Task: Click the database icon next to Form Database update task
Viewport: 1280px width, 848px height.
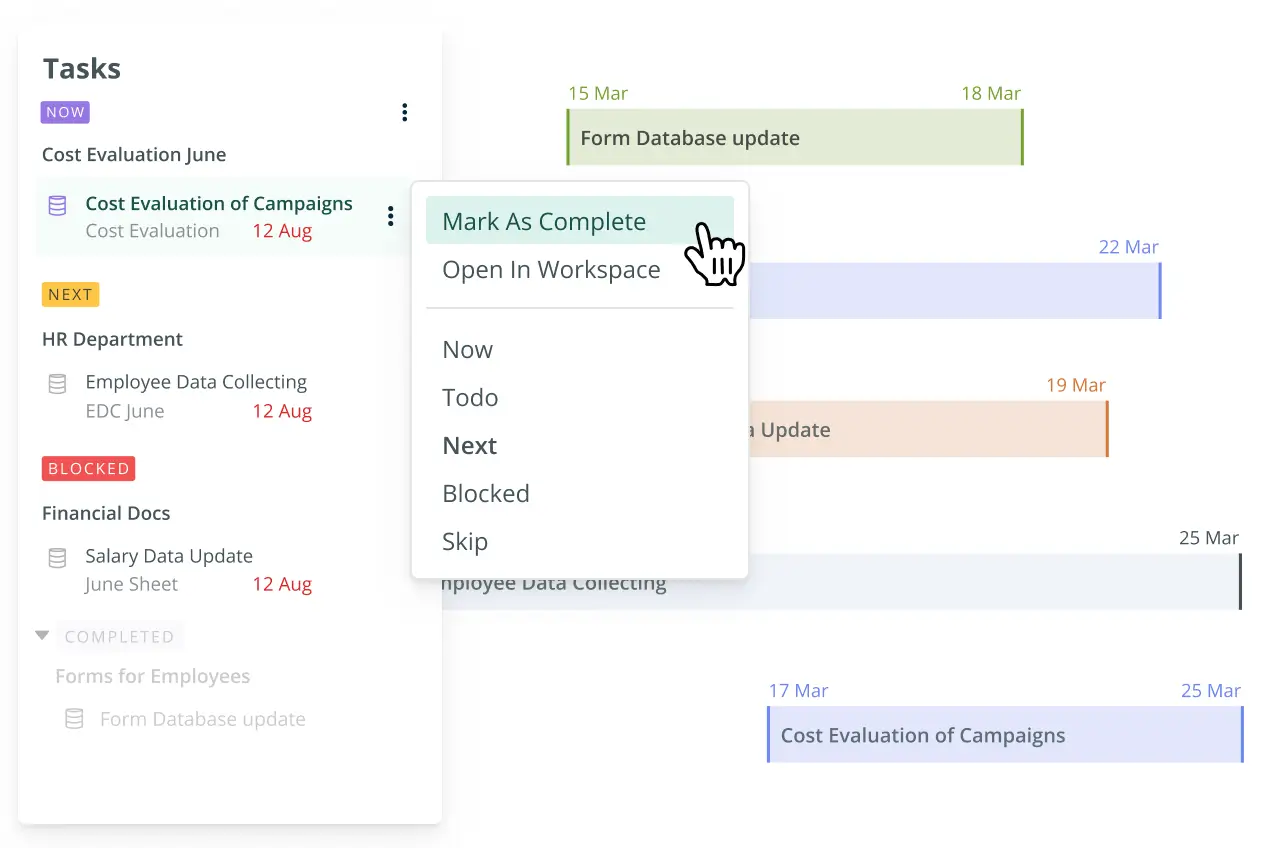Action: (x=74, y=719)
